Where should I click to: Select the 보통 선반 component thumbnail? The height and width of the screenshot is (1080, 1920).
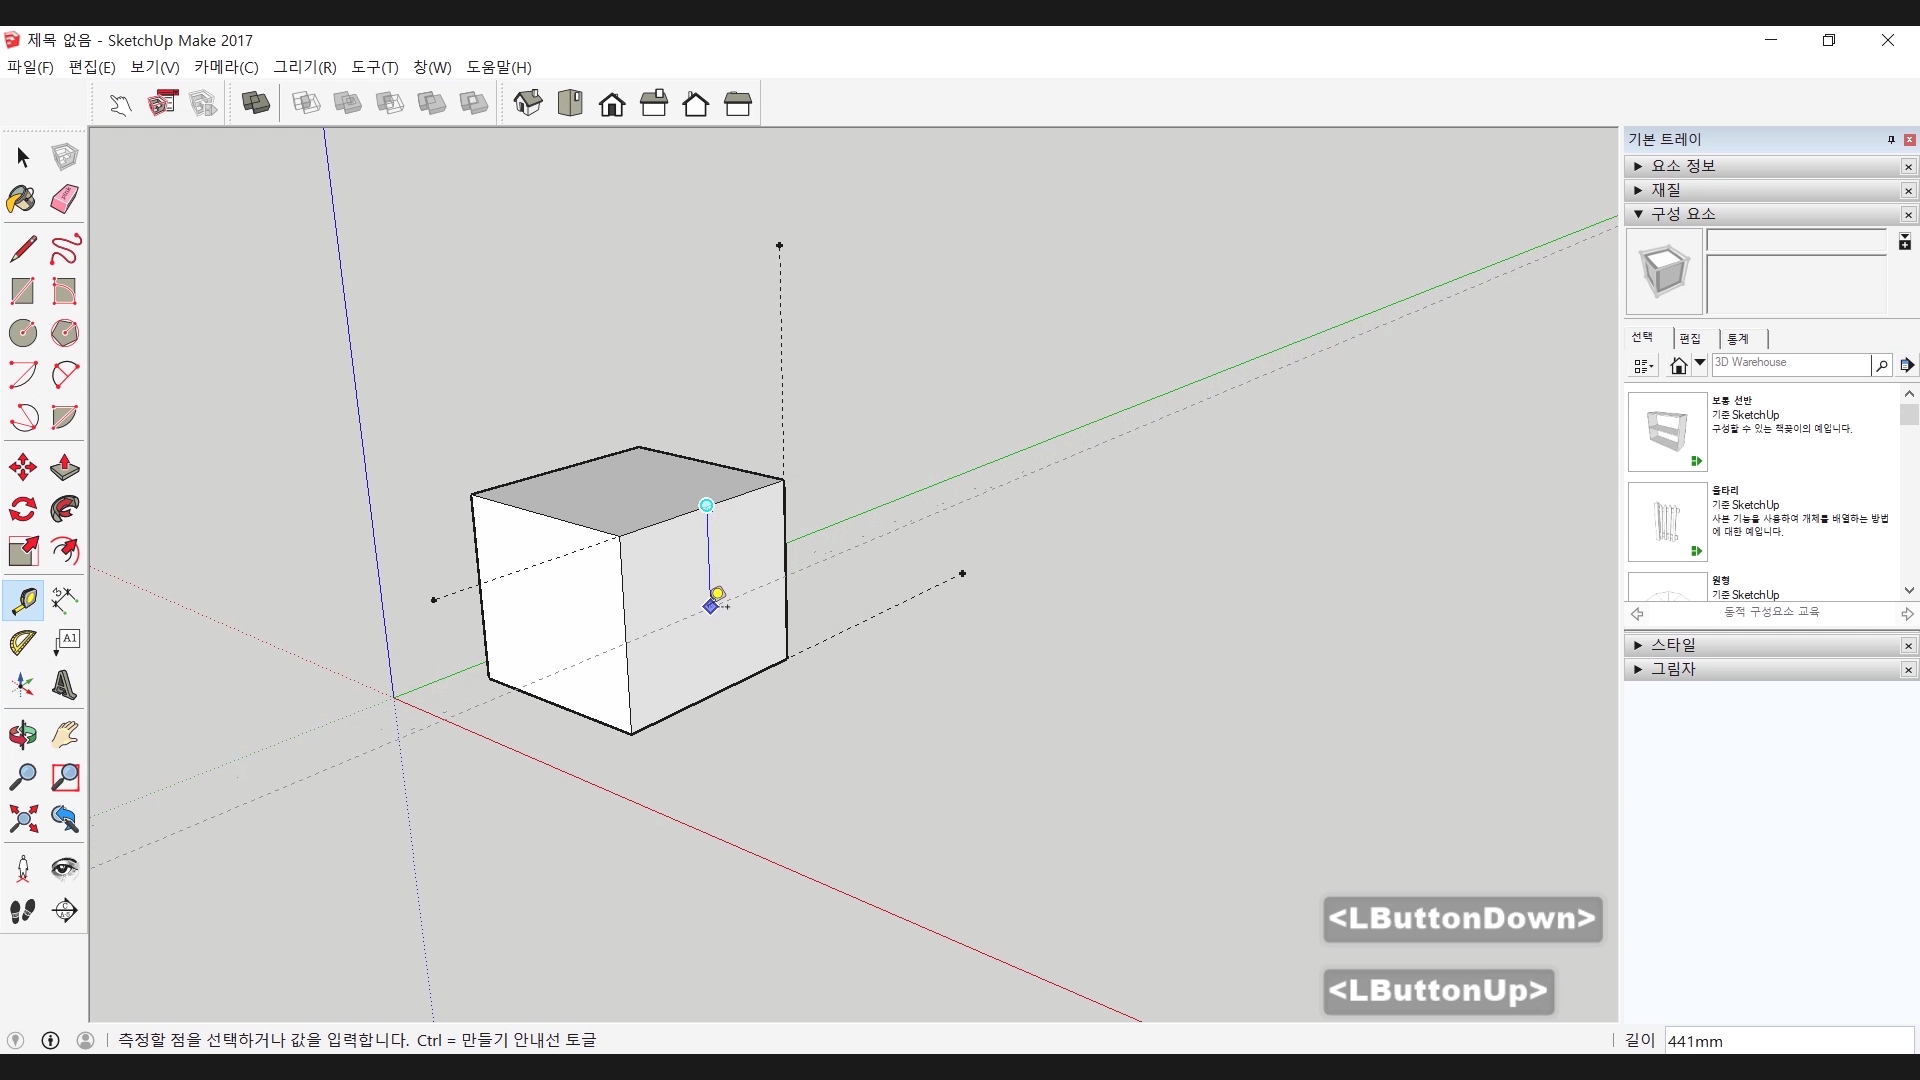pyautogui.click(x=1667, y=432)
